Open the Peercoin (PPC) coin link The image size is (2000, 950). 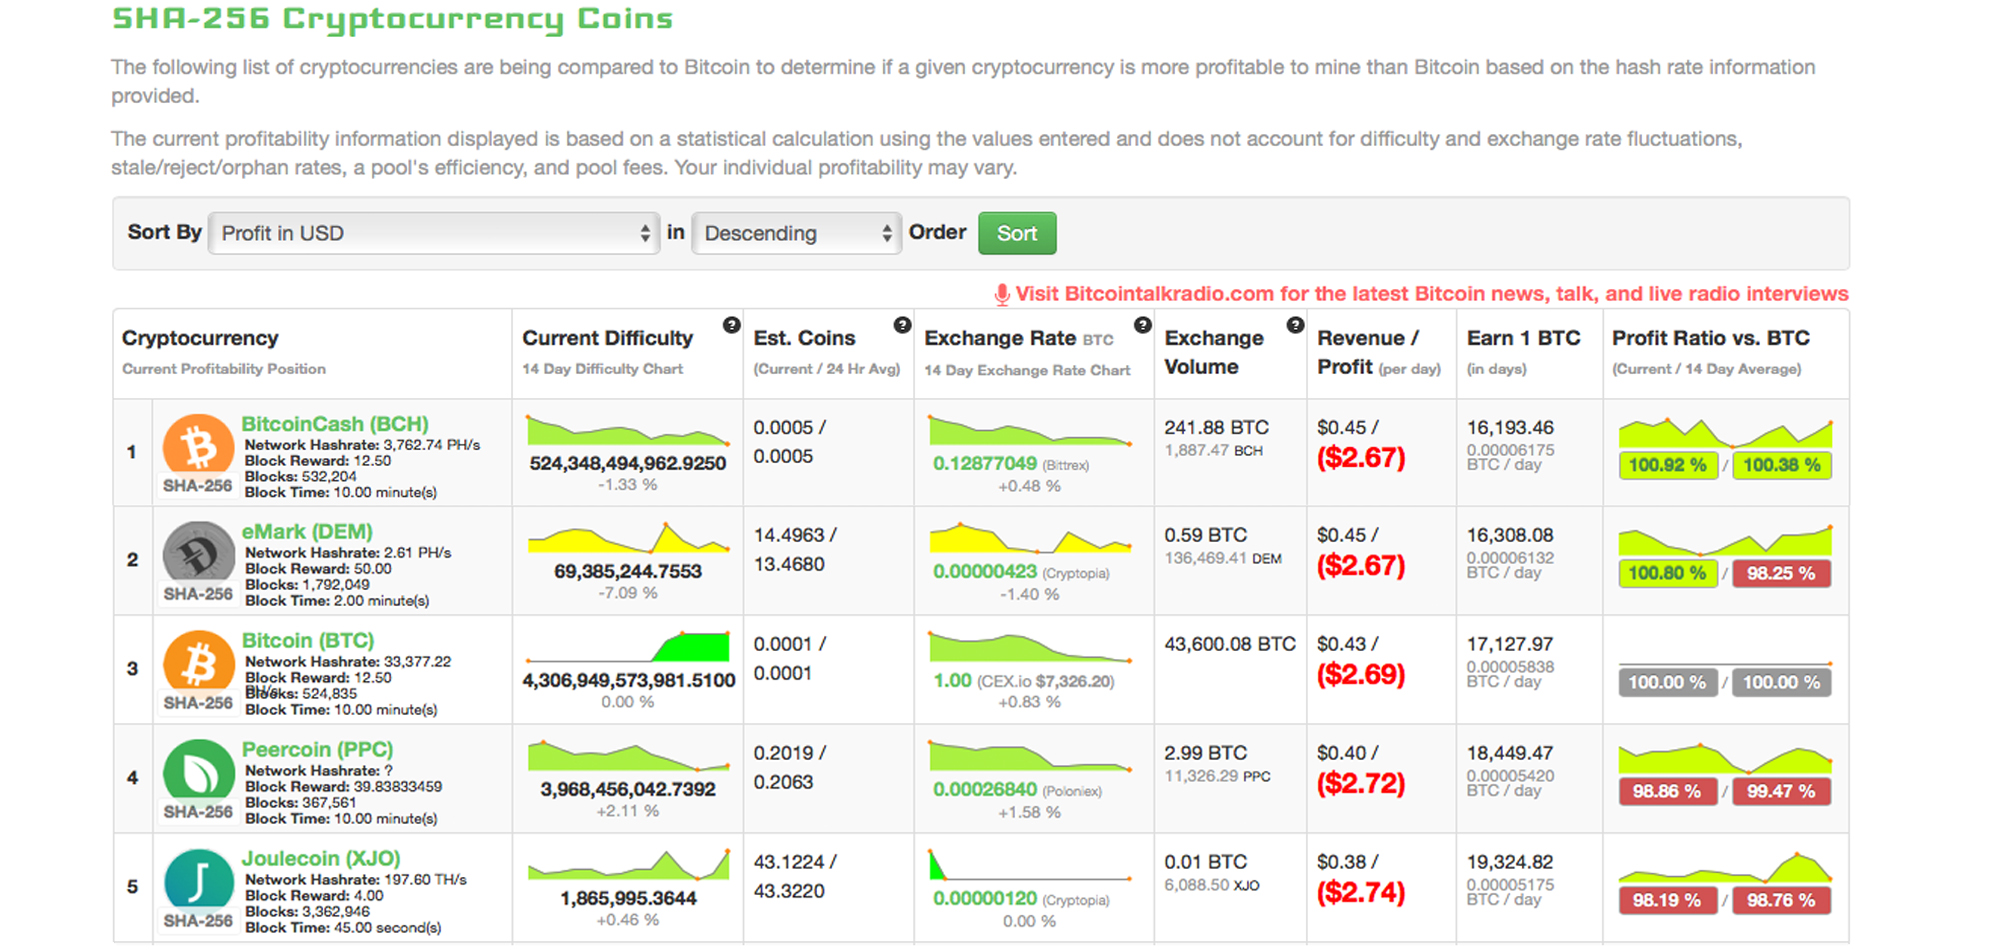pyautogui.click(x=317, y=750)
